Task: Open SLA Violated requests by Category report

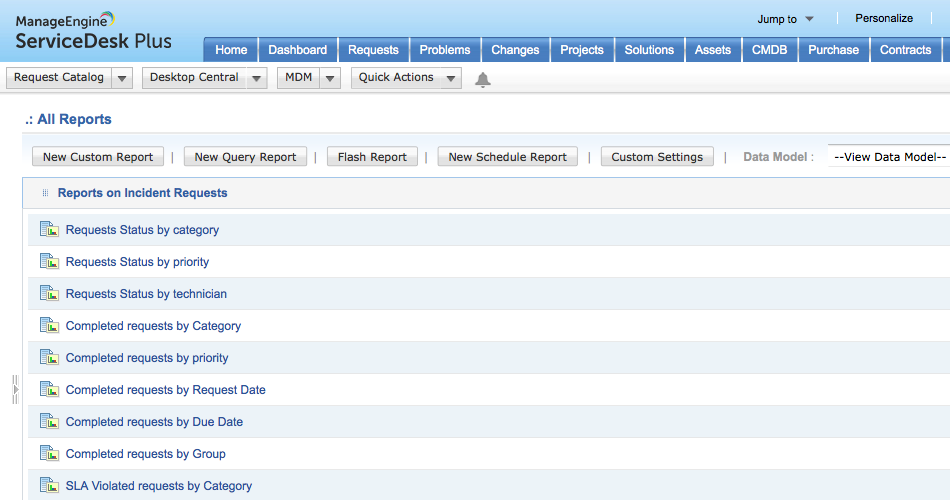Action: tap(159, 486)
